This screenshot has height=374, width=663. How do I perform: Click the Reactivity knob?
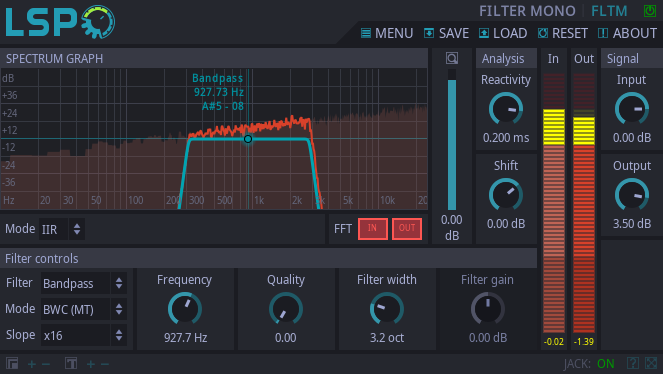(506, 109)
